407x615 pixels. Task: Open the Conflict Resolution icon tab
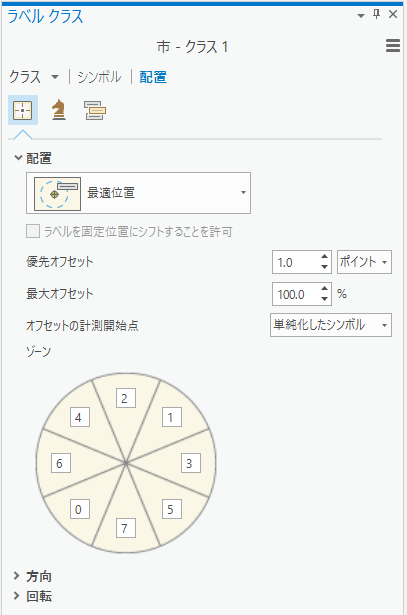(x=95, y=110)
